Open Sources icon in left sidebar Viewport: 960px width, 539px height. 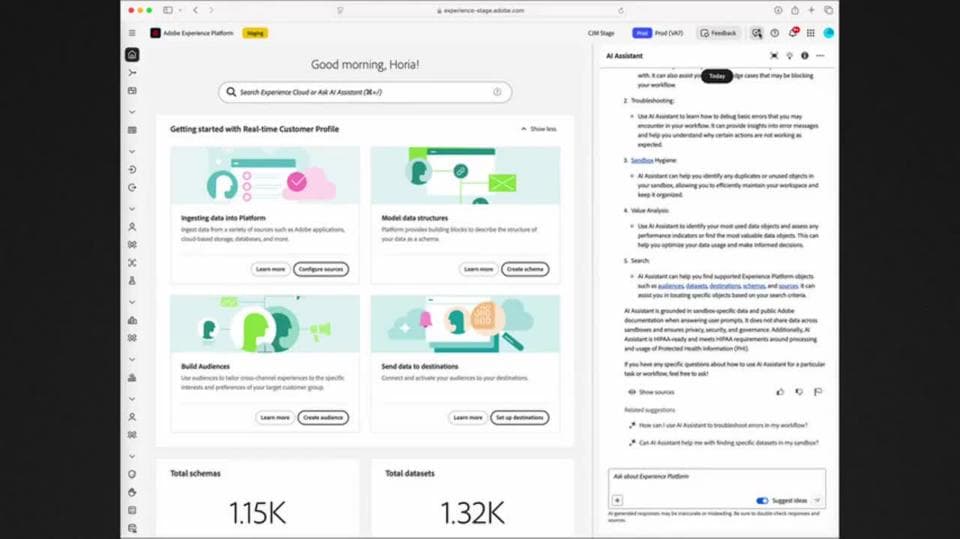[132, 170]
